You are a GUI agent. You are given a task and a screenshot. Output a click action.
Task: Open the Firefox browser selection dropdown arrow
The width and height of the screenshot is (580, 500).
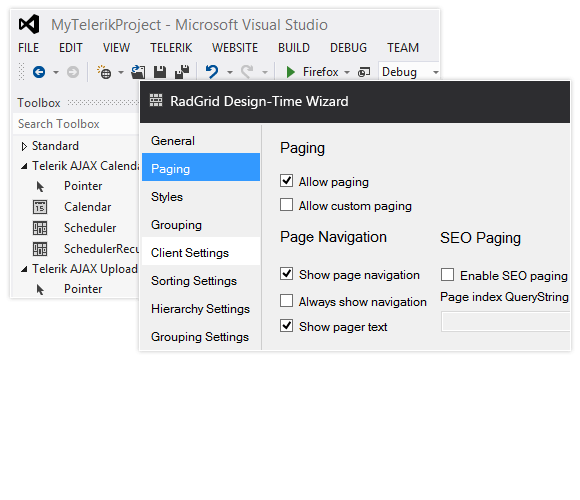coord(347,72)
